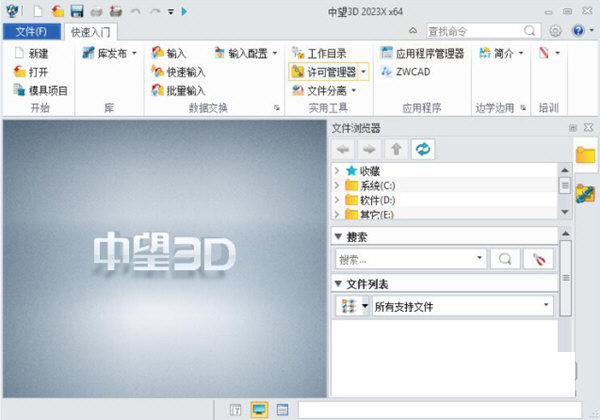Collapse the 文件列表 section
Viewport: 600px width, 420px height.
coord(338,284)
